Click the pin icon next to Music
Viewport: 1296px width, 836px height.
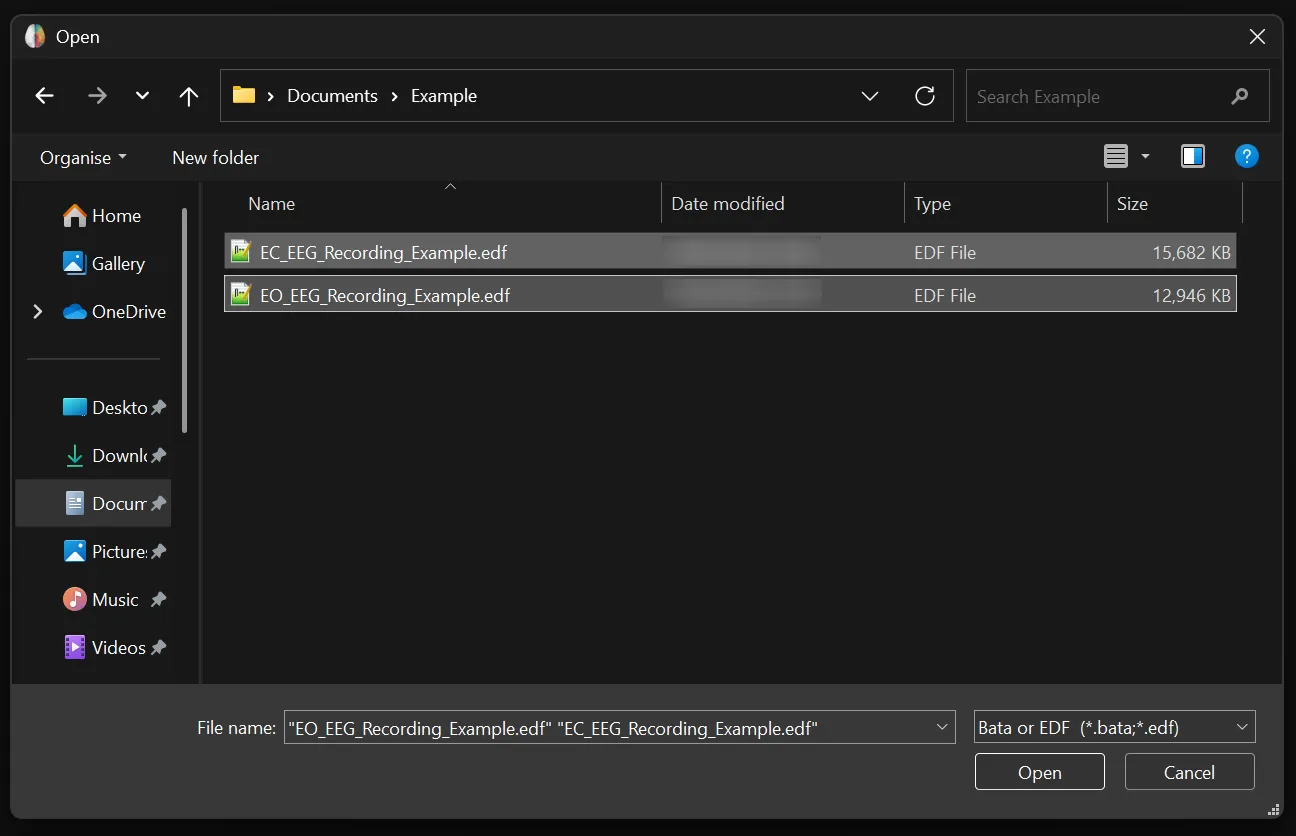[158, 599]
